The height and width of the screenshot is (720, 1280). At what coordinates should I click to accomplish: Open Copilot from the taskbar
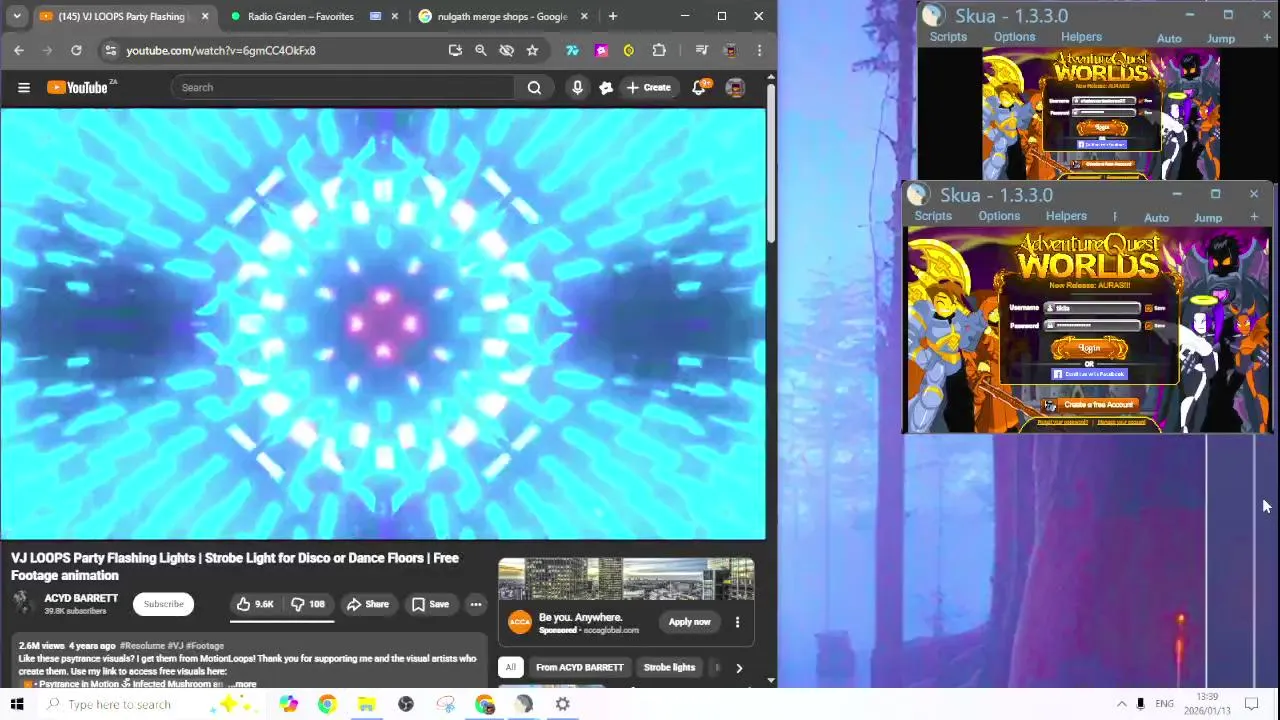tap(288, 704)
